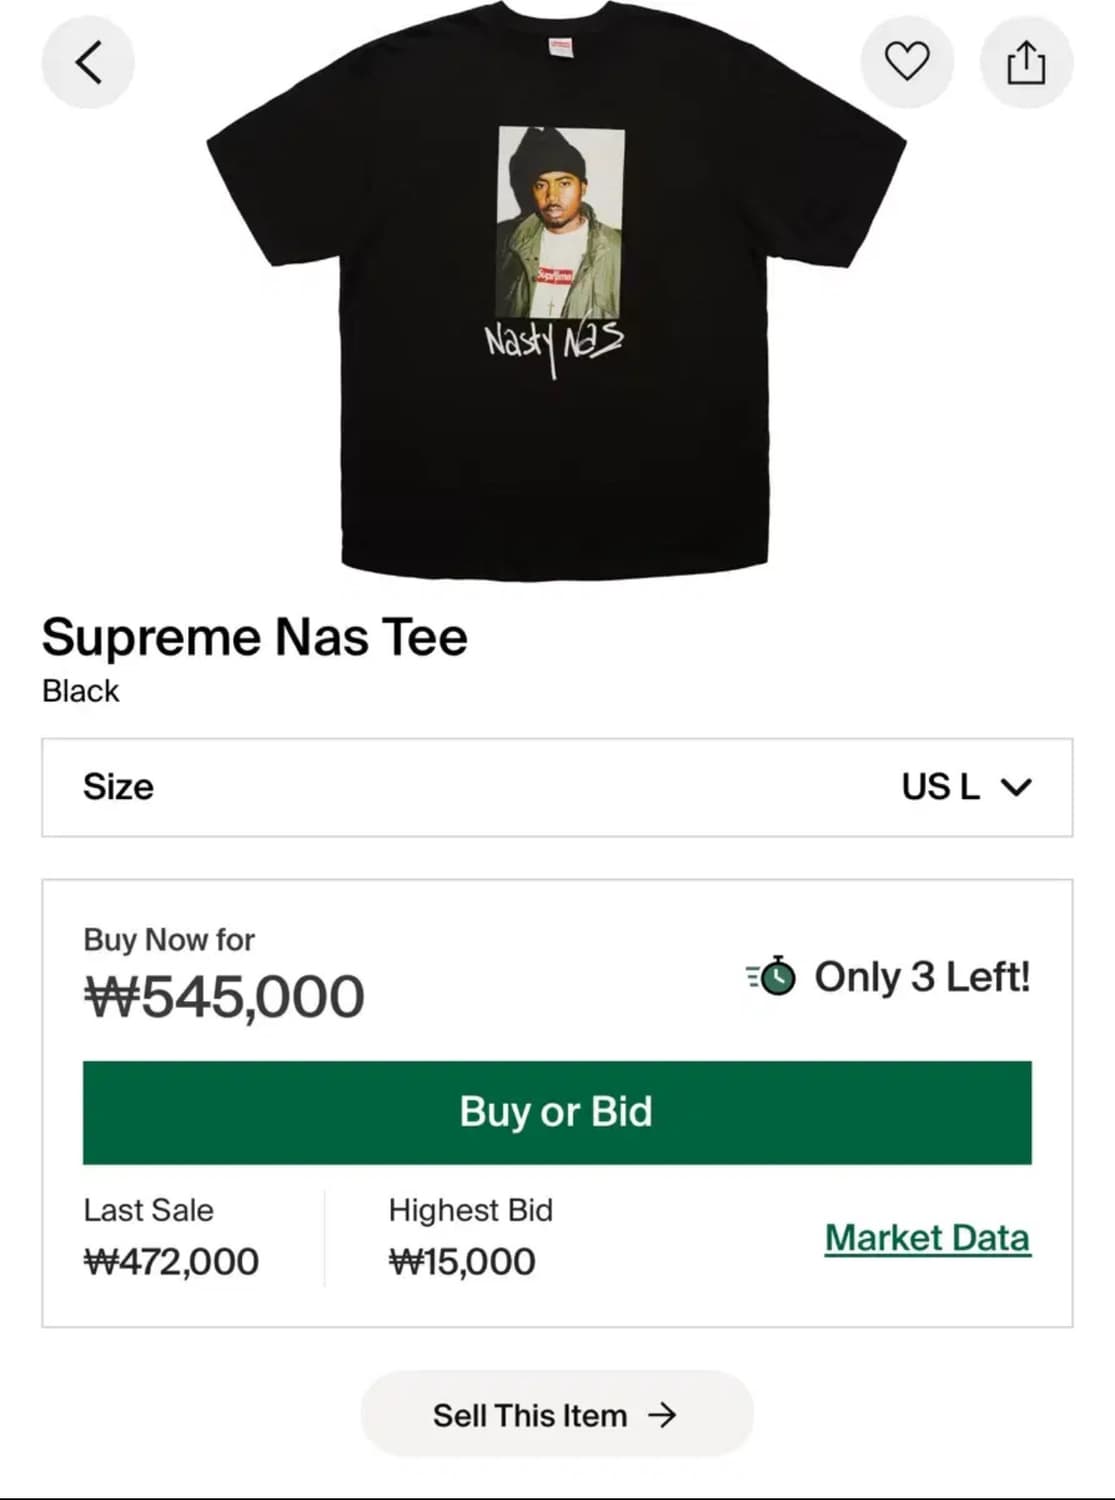This screenshot has height=1500, width=1115.
Task: Click the Supreme Nas Tee title
Action: pos(254,637)
